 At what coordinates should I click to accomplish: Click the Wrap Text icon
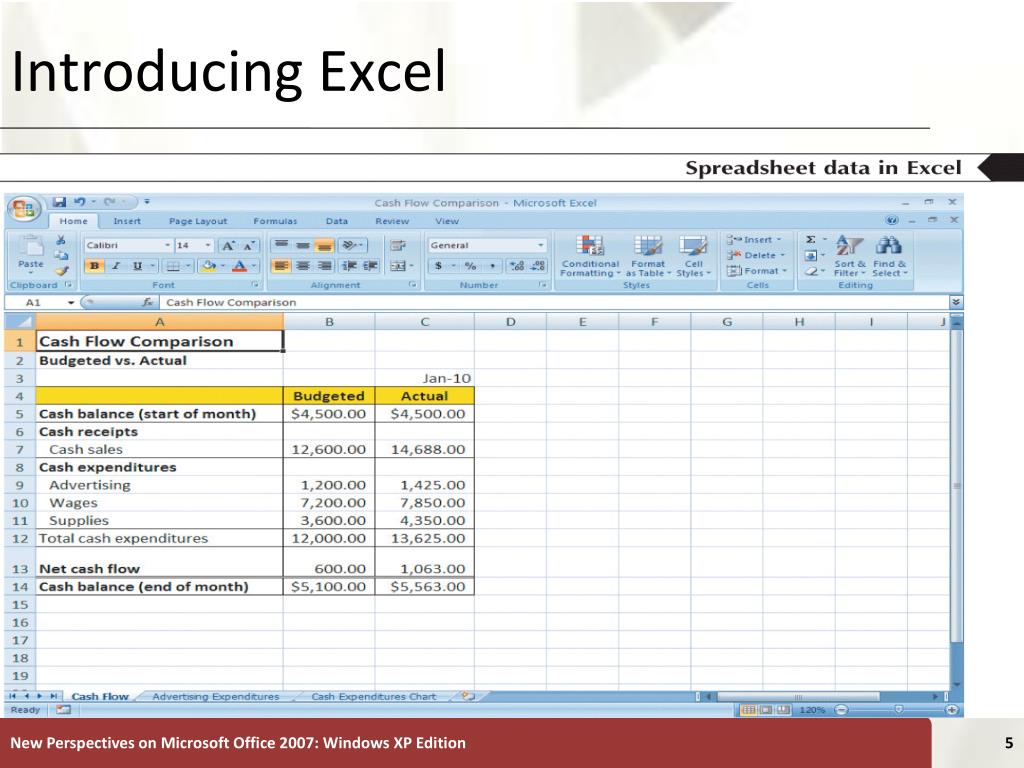398,246
